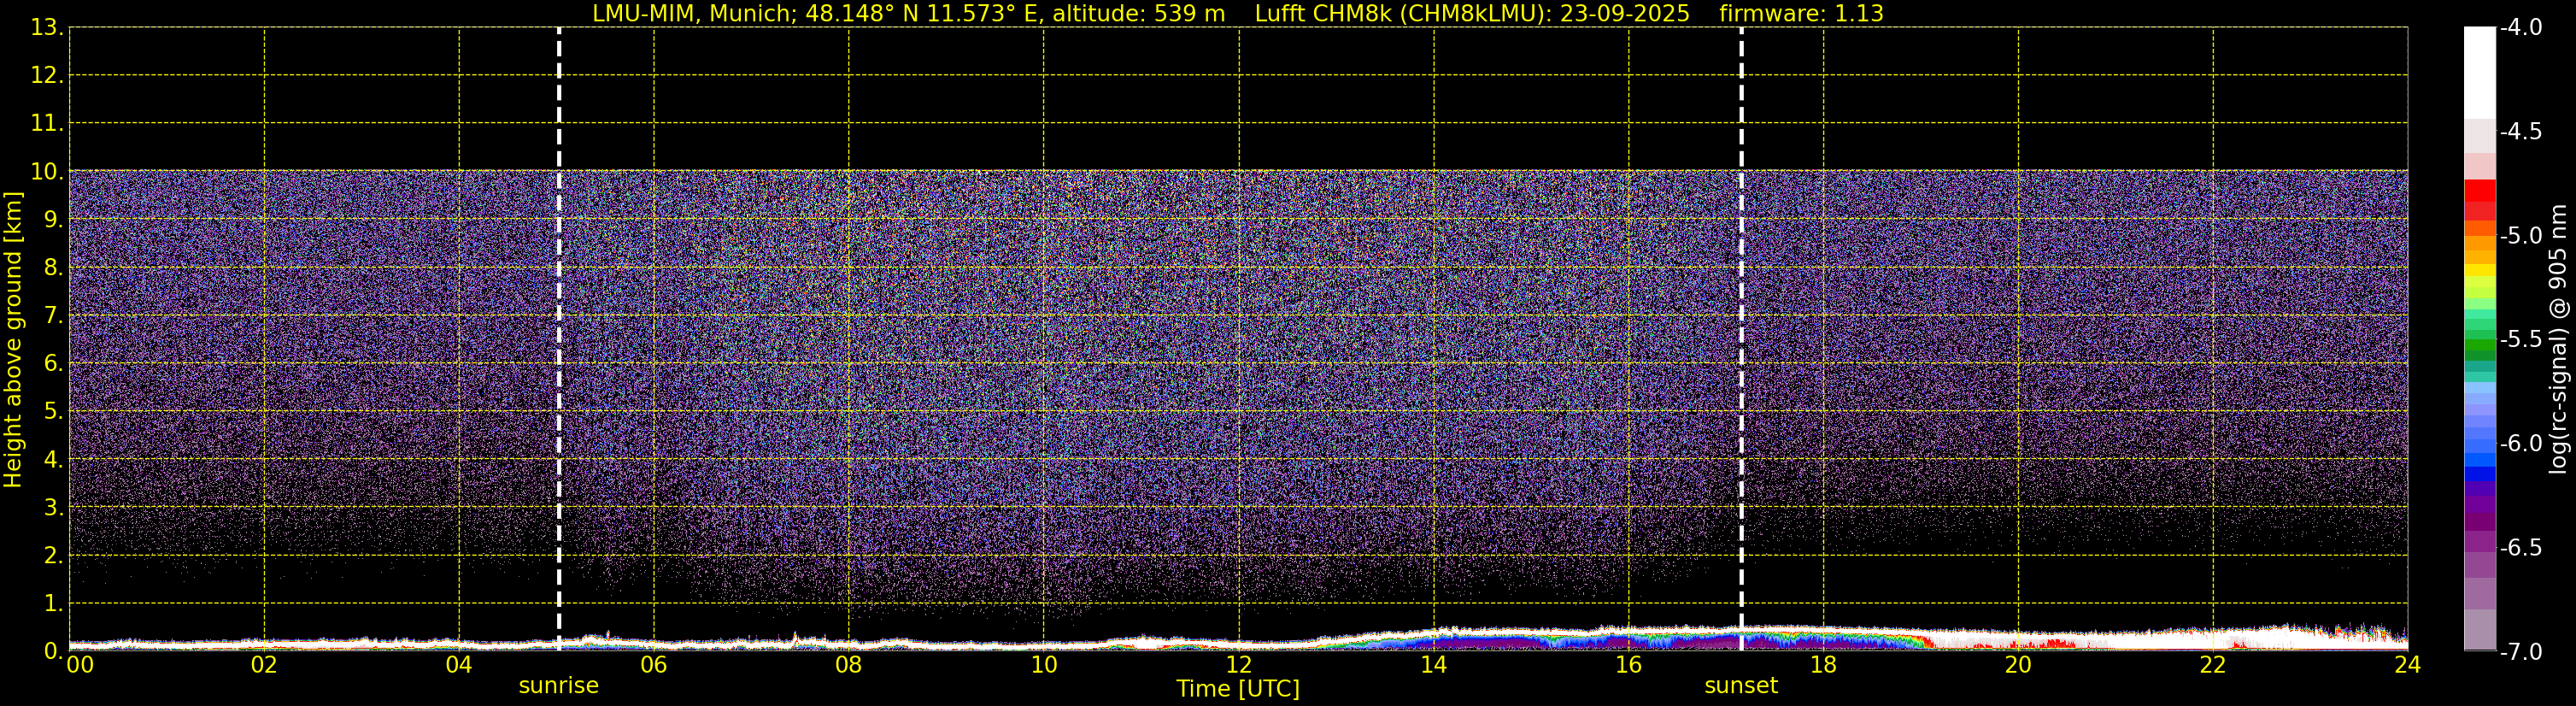Click the '0.' height axis tick label

click(53, 651)
